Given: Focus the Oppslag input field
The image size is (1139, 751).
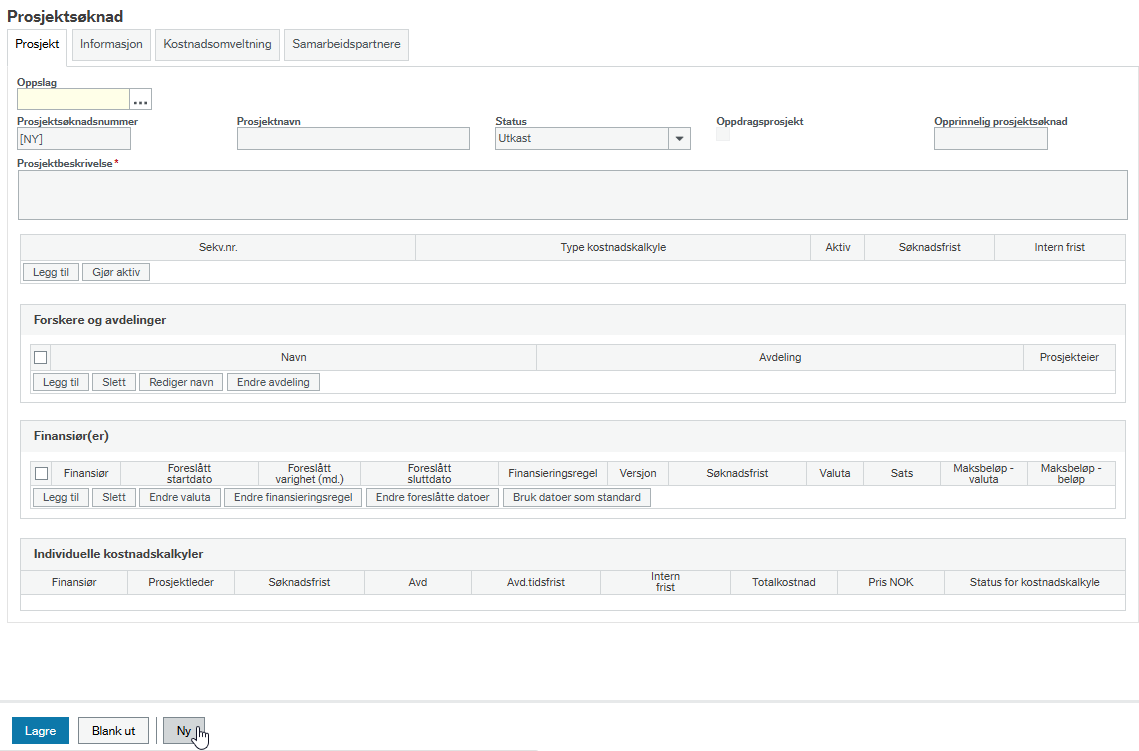Looking at the screenshot, I should 73,100.
